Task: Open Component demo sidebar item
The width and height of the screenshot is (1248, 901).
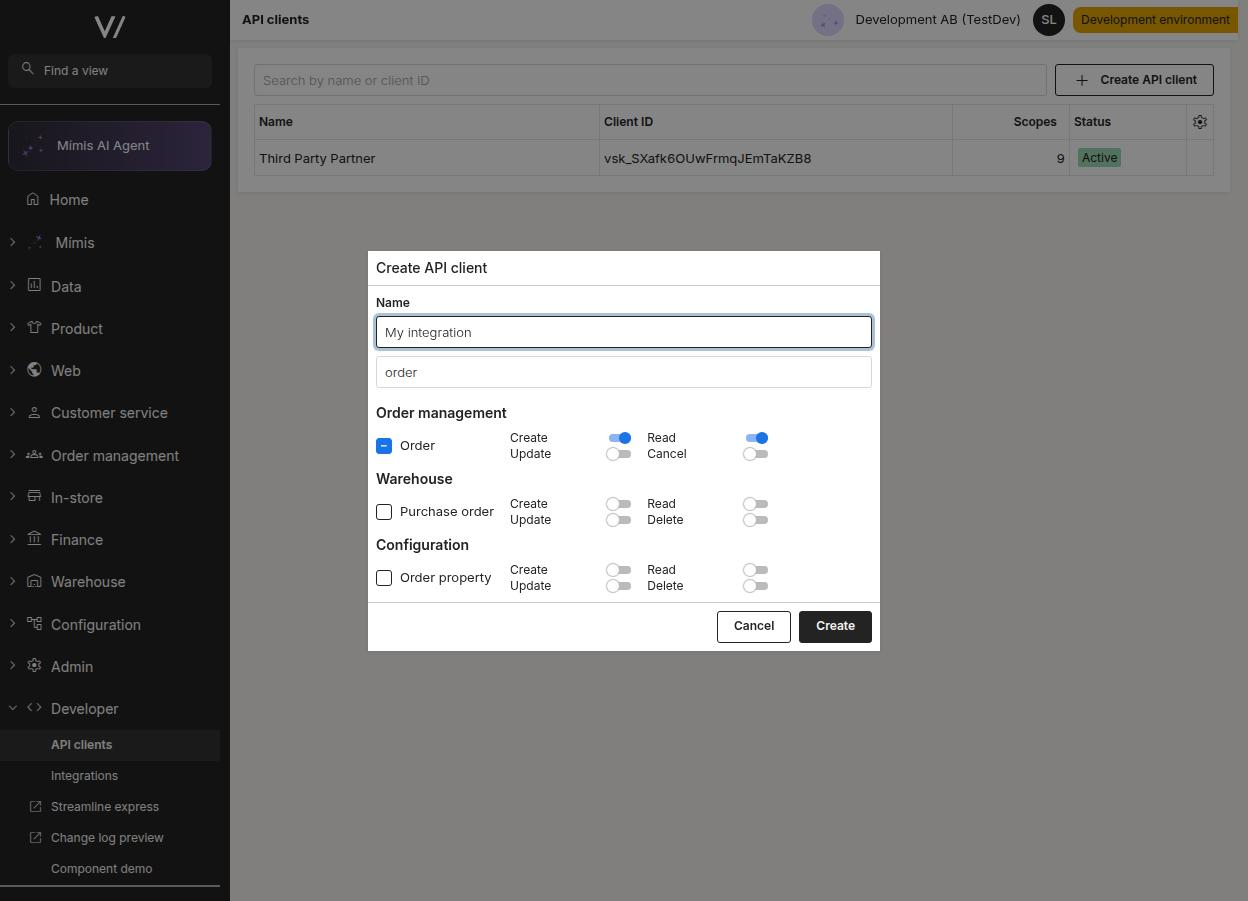Action: pyautogui.click(x=110, y=869)
